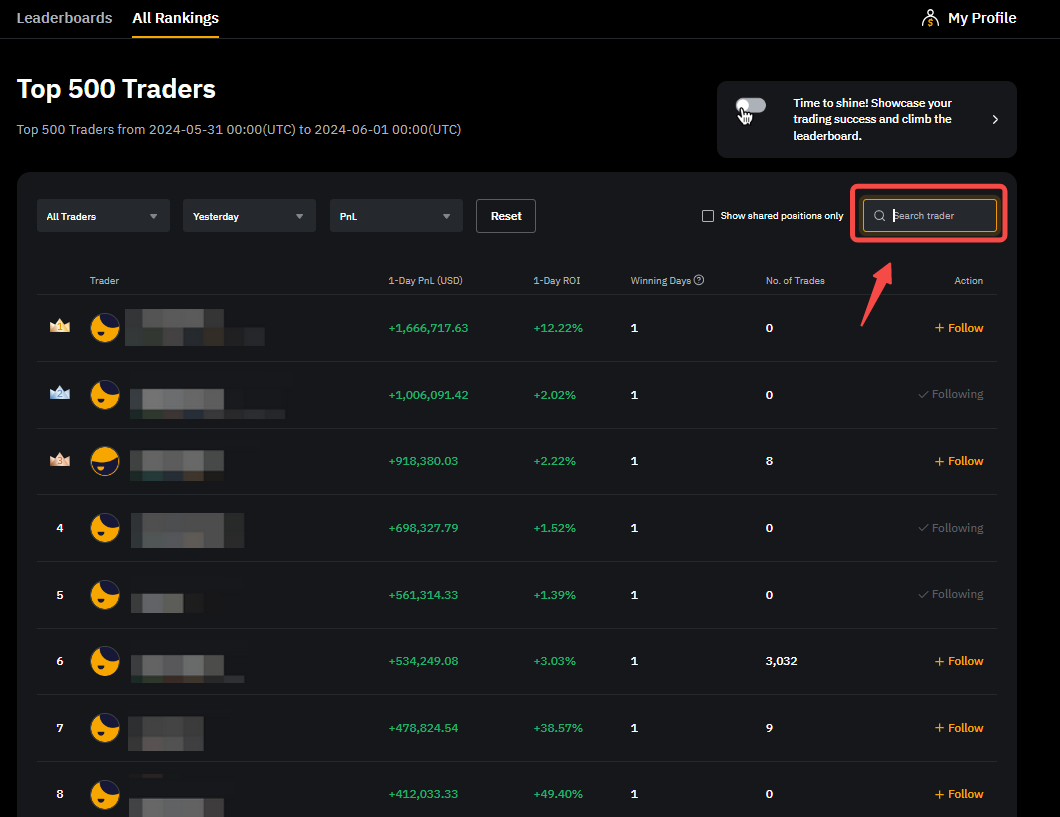Click the blue crown icon beside rank 2
Screen dimensions: 1060x817
59,392
